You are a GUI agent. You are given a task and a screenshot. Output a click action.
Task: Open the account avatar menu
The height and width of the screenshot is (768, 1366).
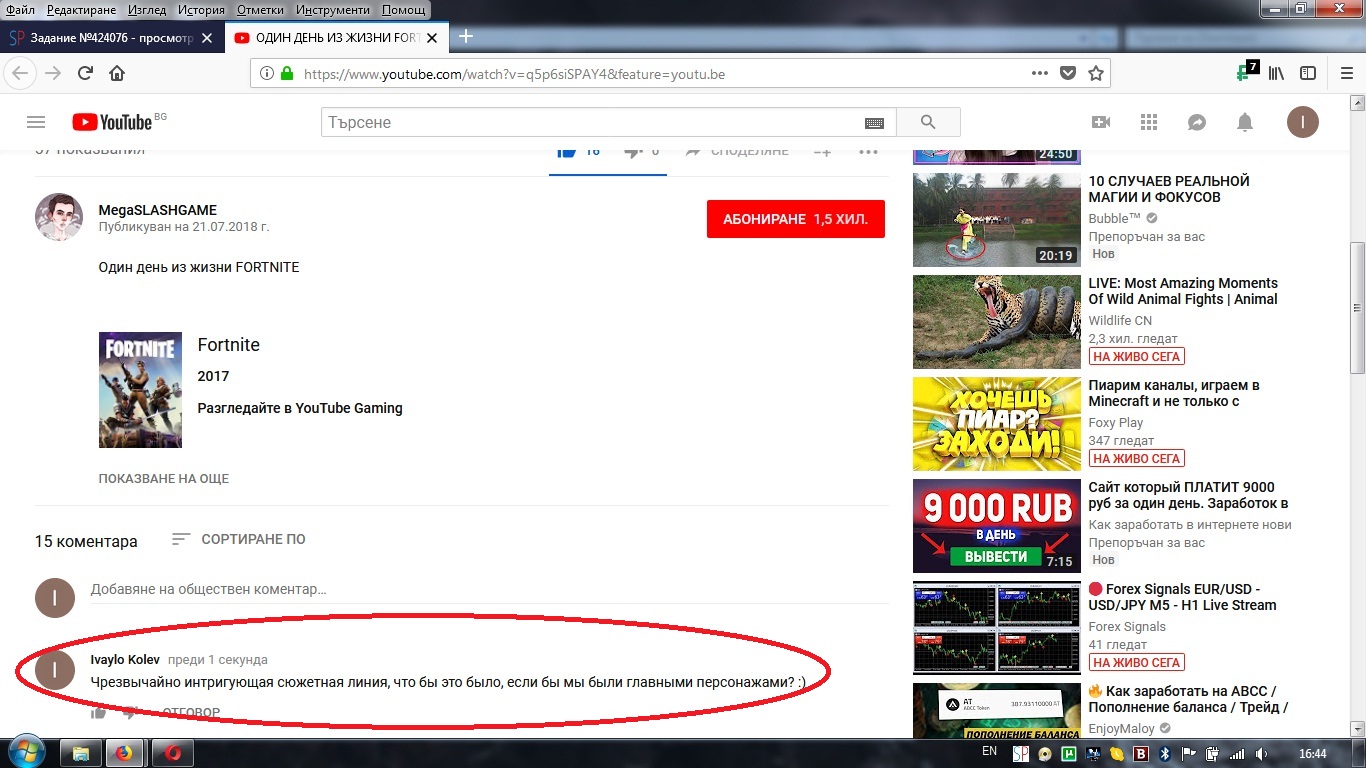[1302, 122]
